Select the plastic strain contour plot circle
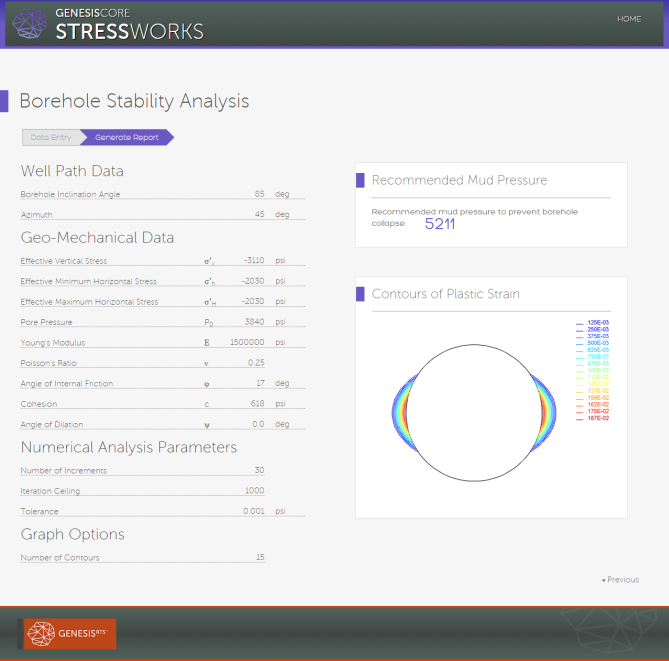Image resolution: width=669 pixels, height=661 pixels. (x=474, y=413)
